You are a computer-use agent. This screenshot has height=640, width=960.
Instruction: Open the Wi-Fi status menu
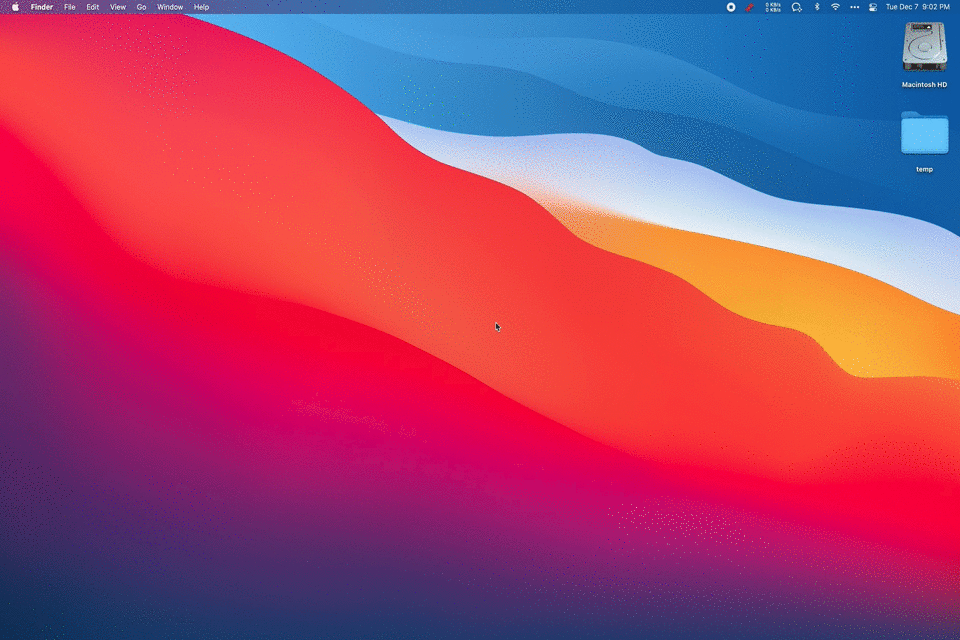(x=835, y=7)
